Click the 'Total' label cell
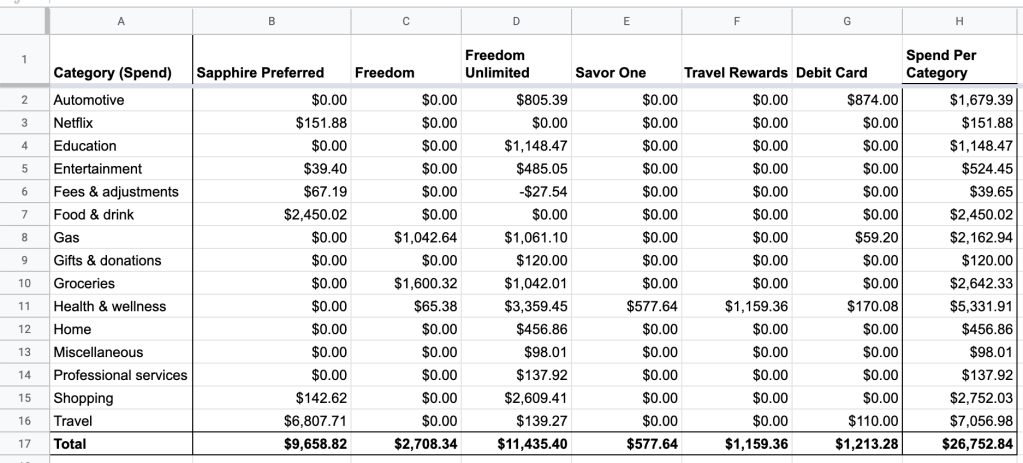This screenshot has height=463, width=1023. click(119, 443)
